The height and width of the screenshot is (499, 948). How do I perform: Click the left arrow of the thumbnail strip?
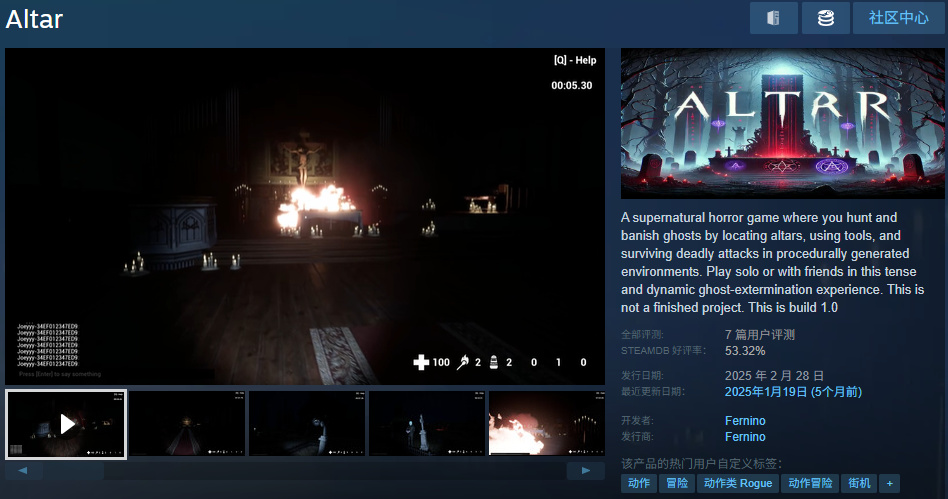[x=23, y=471]
